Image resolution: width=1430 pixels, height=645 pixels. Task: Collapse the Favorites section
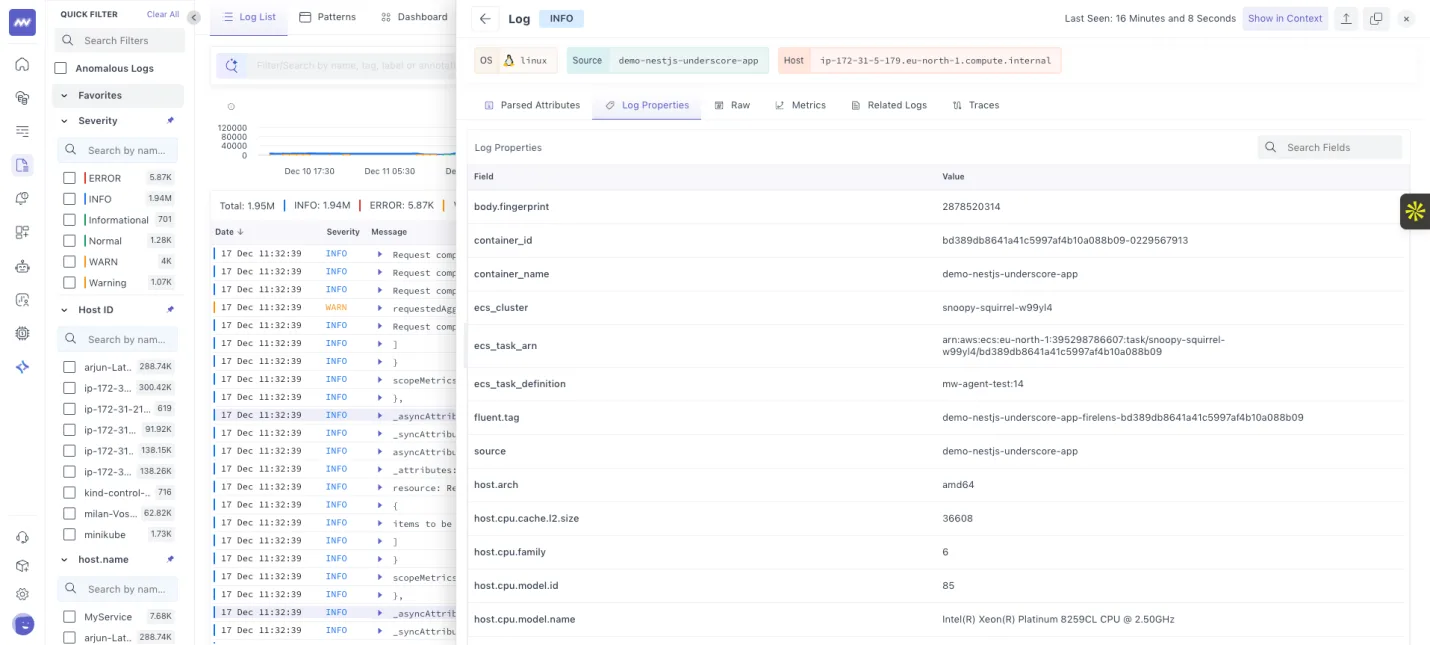tap(65, 96)
